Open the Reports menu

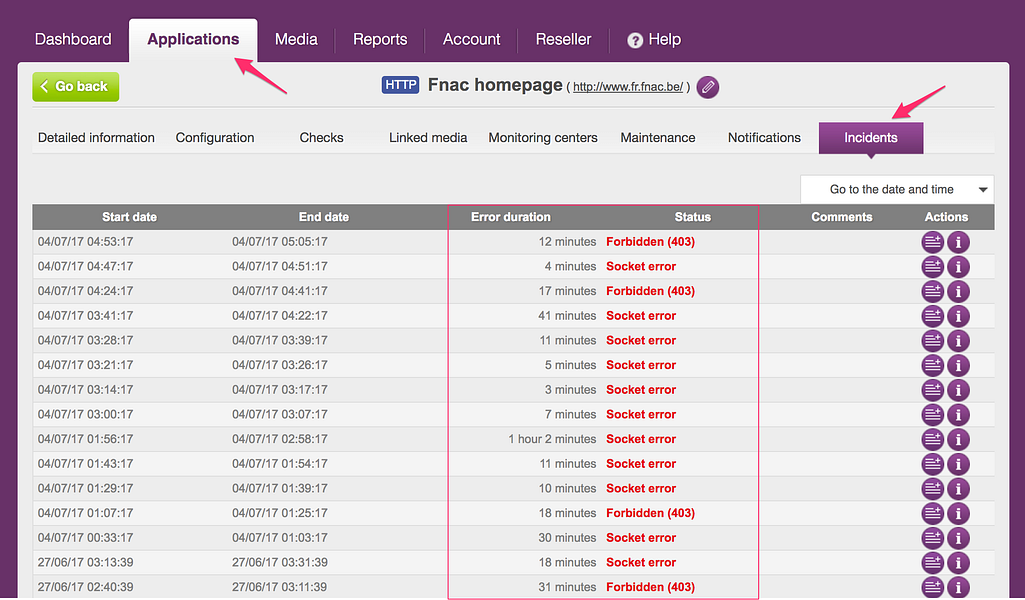point(379,40)
